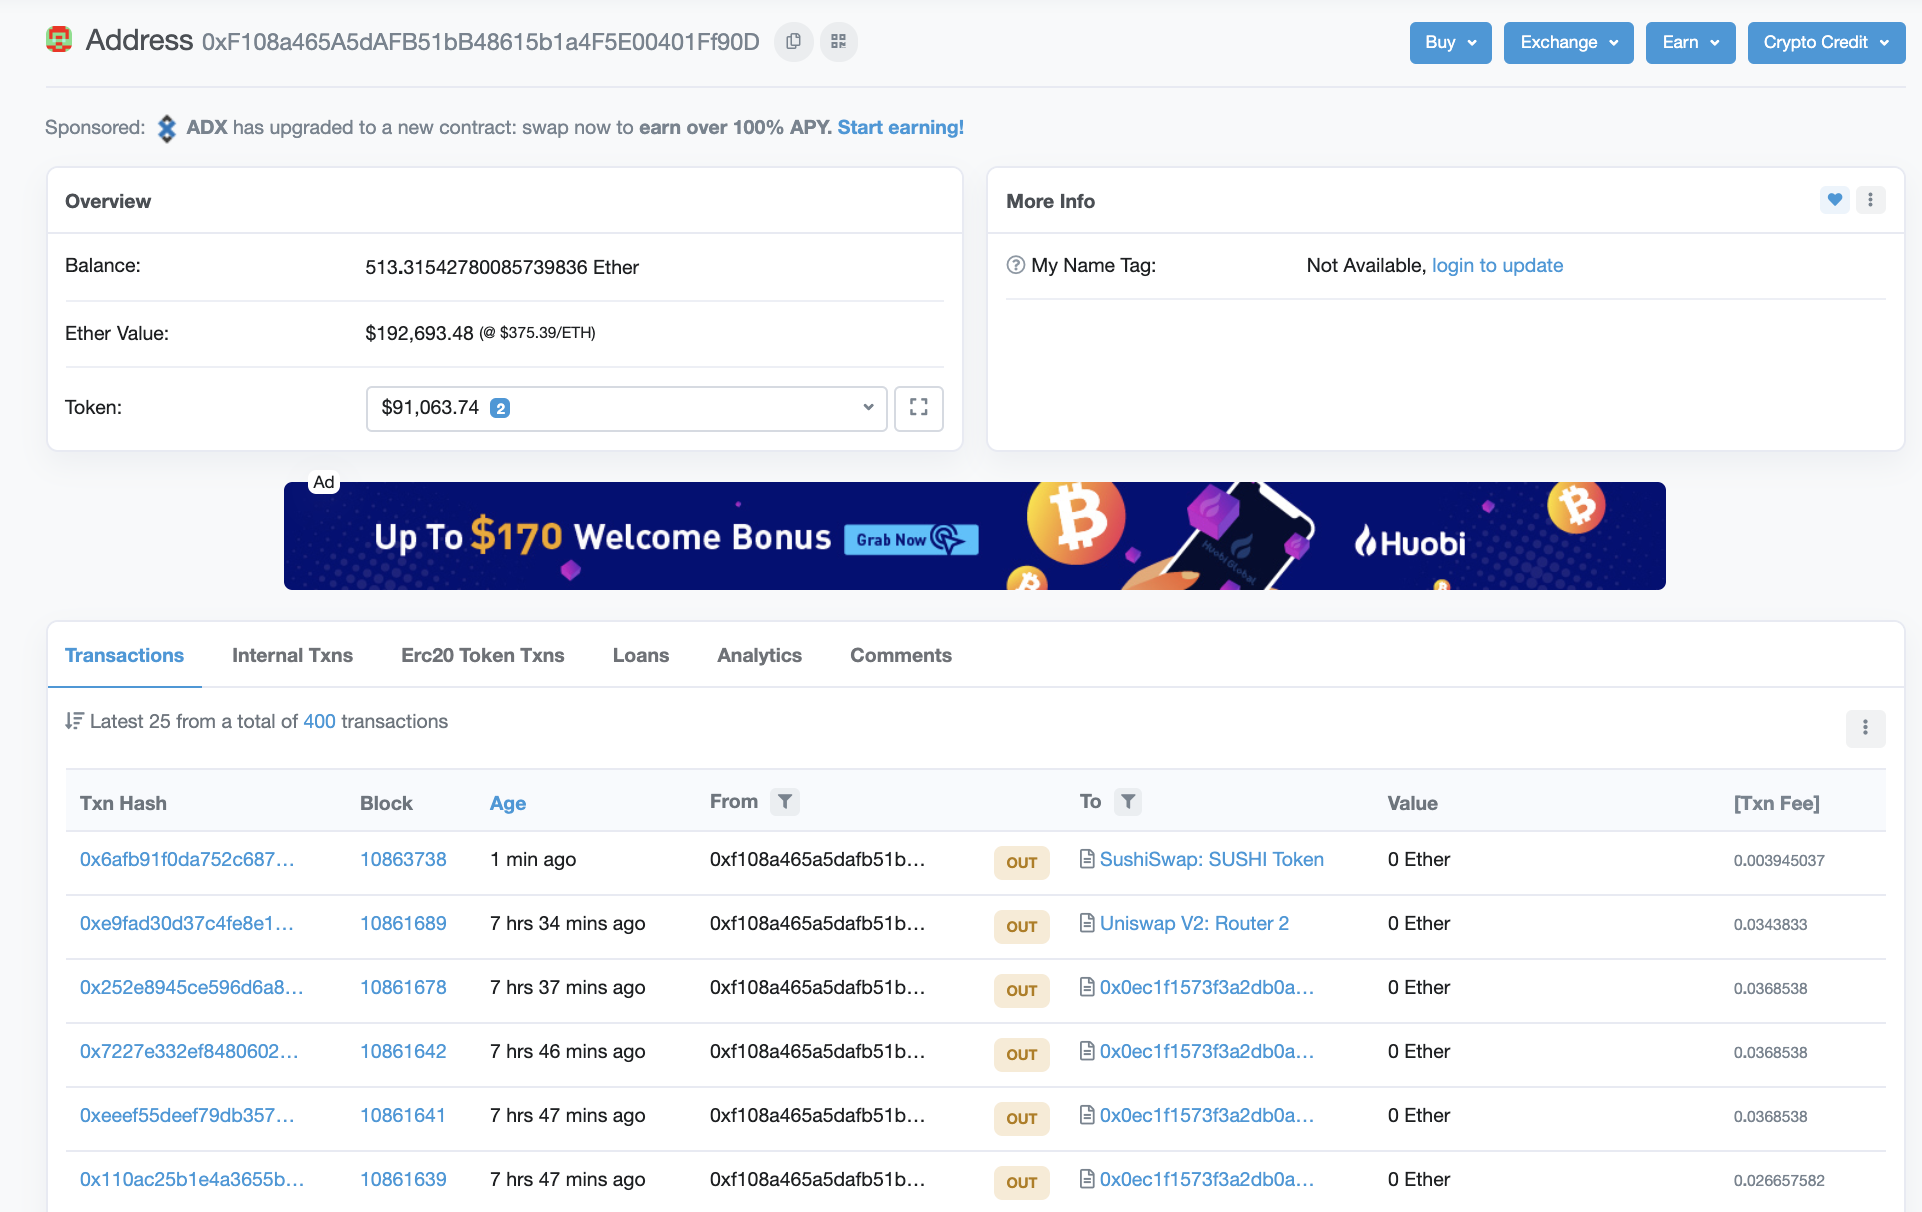
Task: Open 0x0ec1f1573f3a2db0a in block 10861678 row
Action: coord(1207,987)
